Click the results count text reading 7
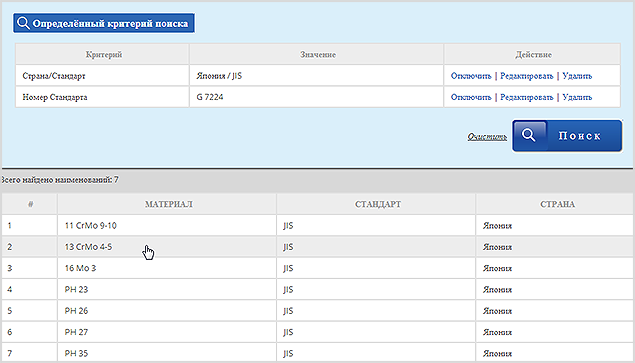Screen dimensions: 635x363 [x=59, y=179]
